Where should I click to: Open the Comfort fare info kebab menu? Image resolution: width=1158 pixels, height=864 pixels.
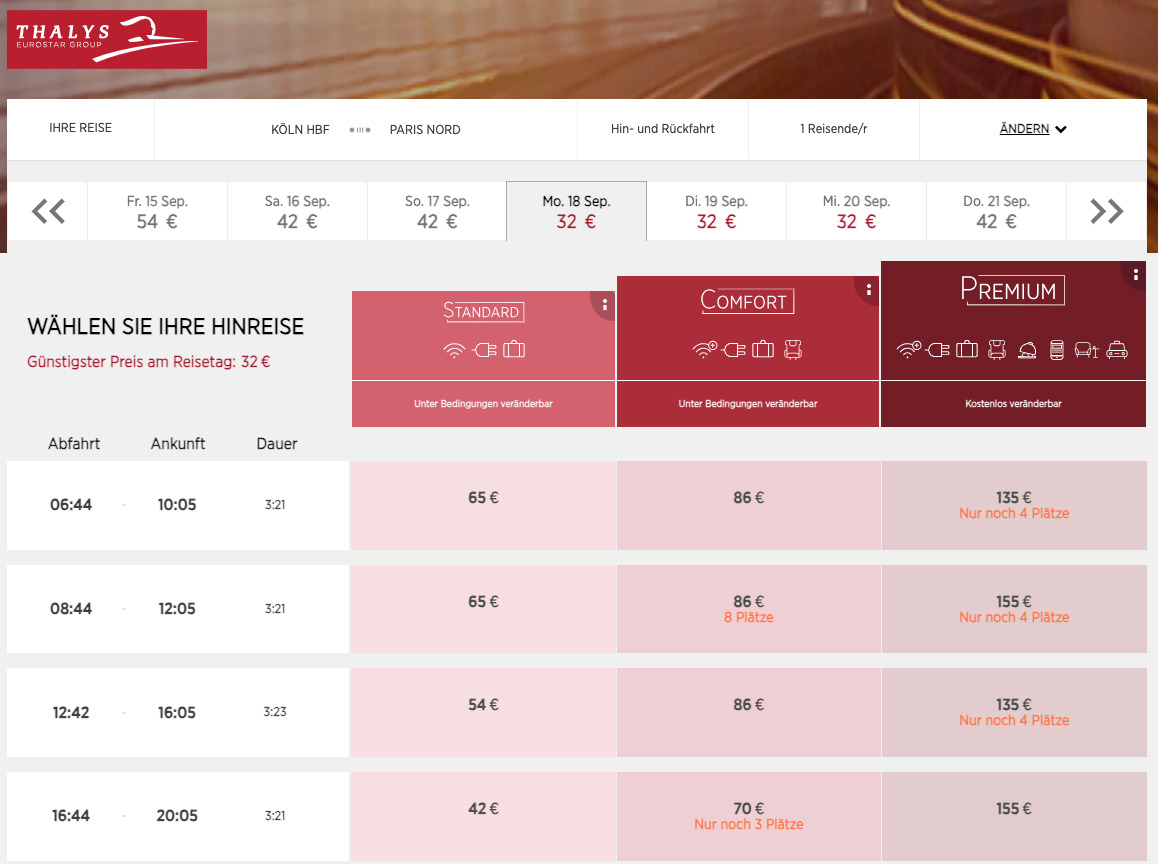869,289
